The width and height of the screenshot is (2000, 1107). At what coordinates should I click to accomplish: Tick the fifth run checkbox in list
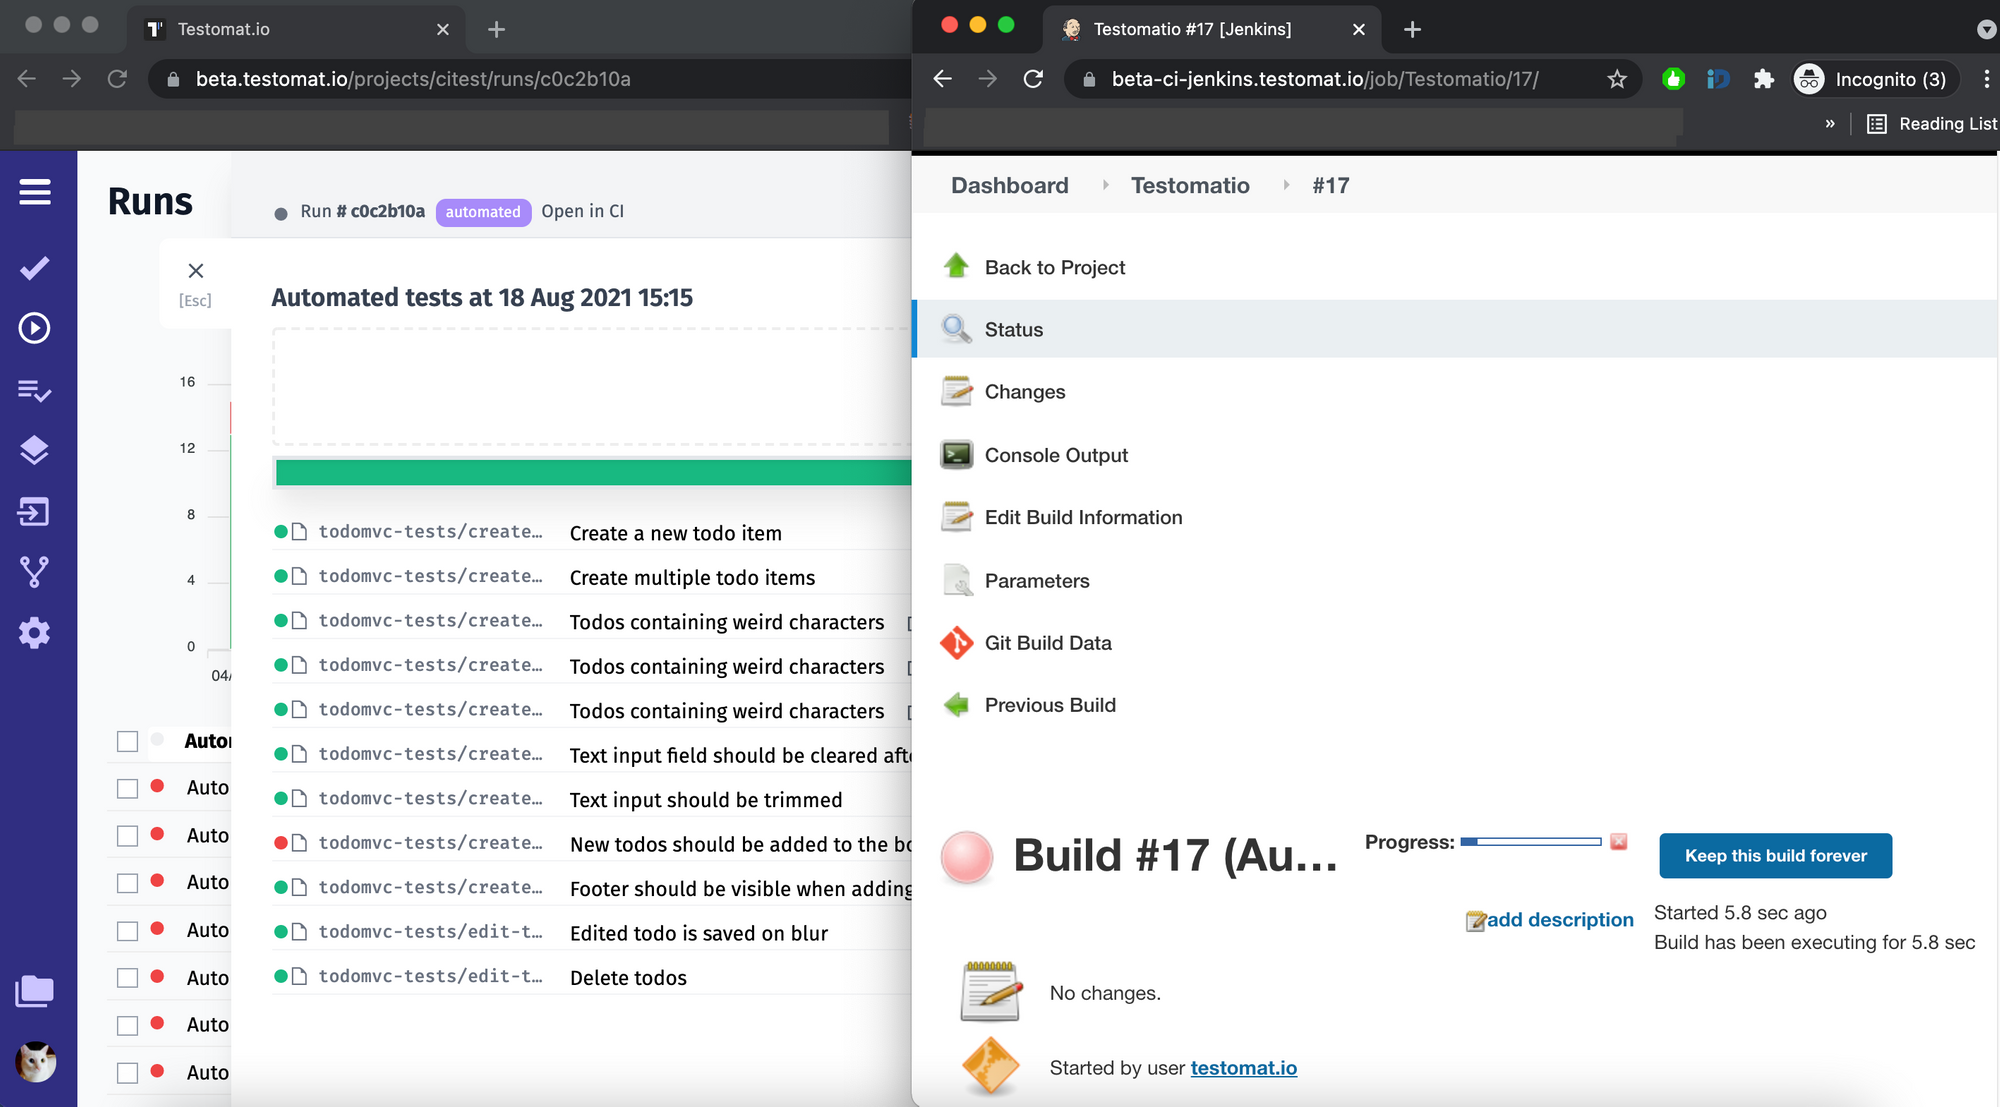coord(127,930)
